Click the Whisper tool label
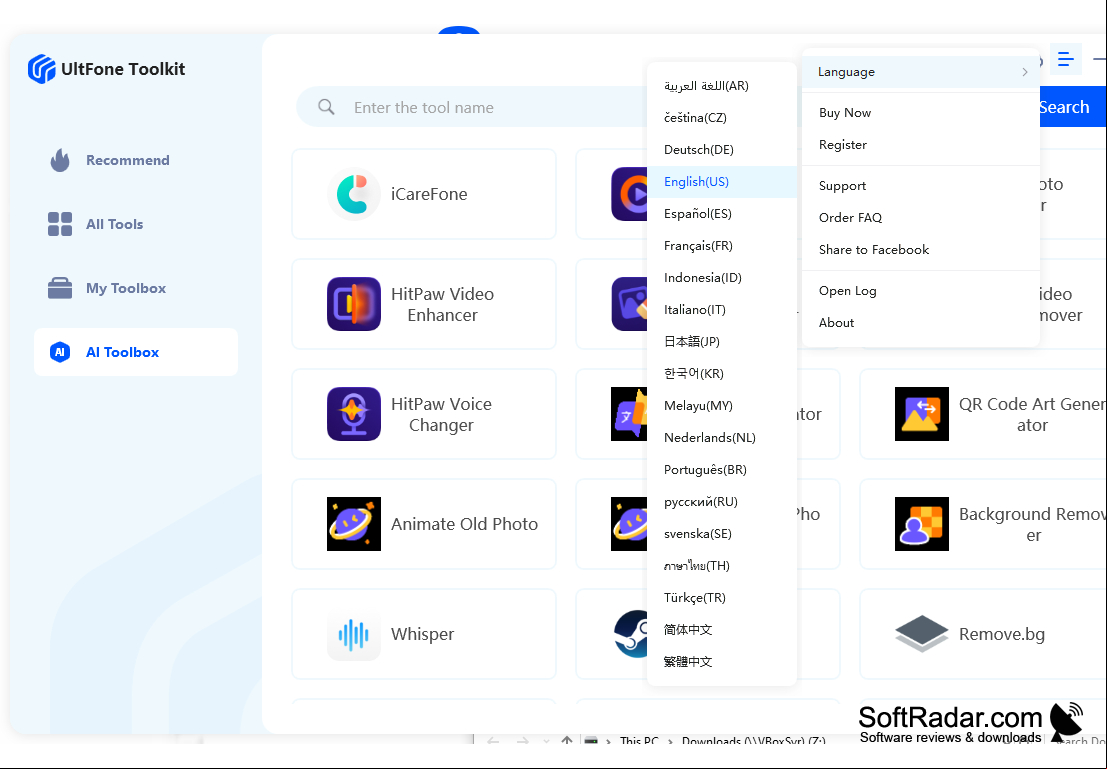This screenshot has height=769, width=1107. pyautogui.click(x=422, y=634)
